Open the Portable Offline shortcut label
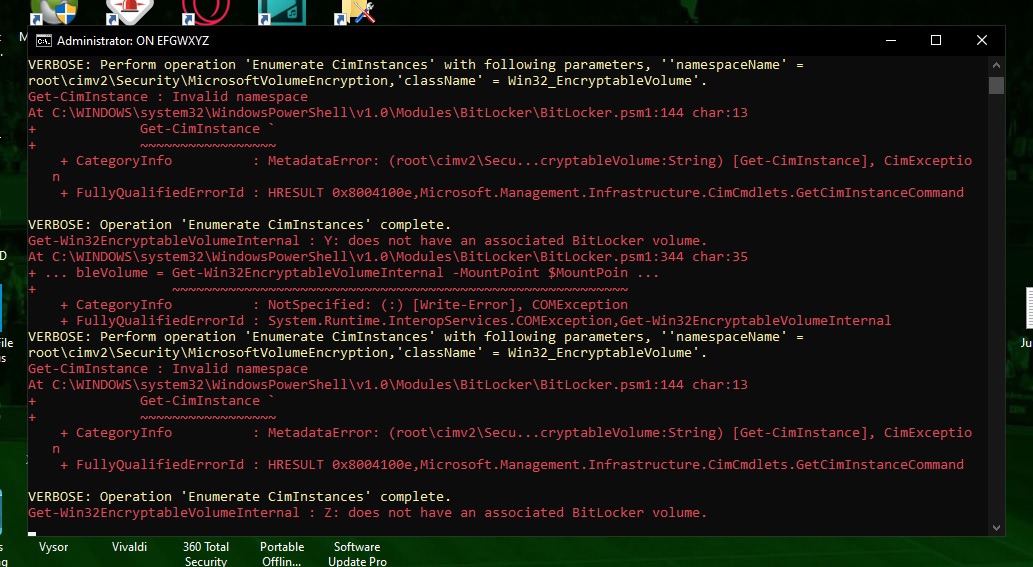Image resolution: width=1033 pixels, height=567 pixels. click(282, 553)
